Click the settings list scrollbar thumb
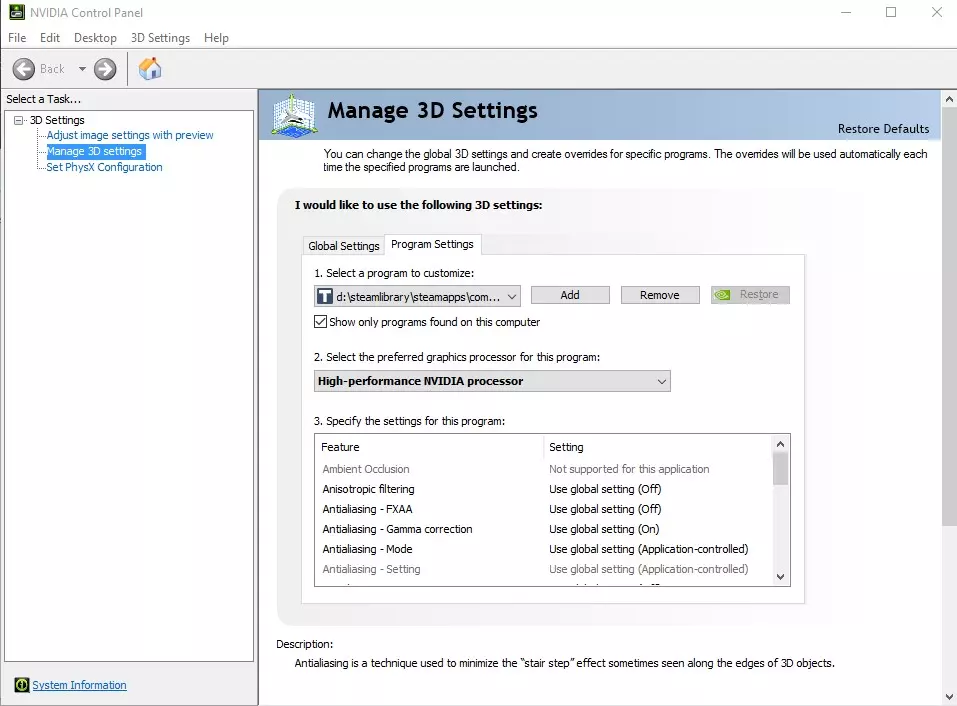This screenshot has width=957, height=706. 780,469
